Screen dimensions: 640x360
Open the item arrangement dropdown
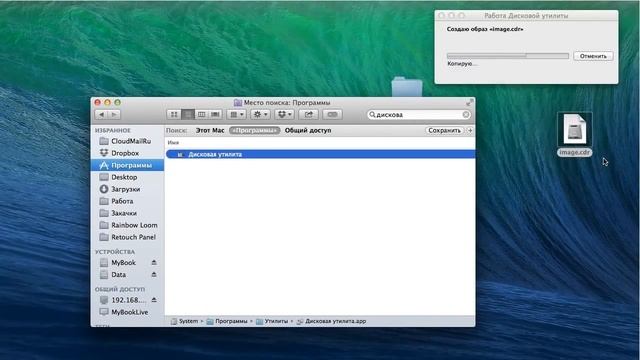click(237, 115)
